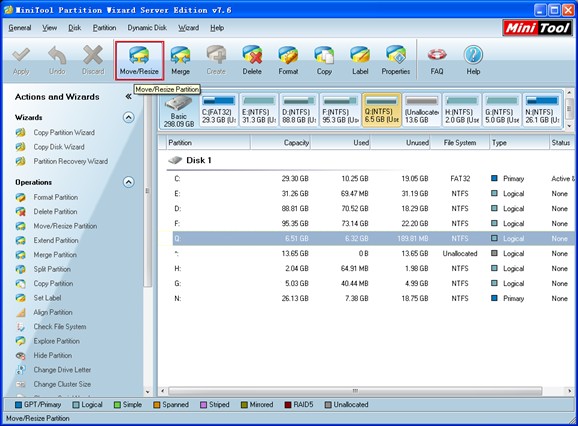This screenshot has height=426, width=578.
Task: Select the C: partition row
Action: 373,179
